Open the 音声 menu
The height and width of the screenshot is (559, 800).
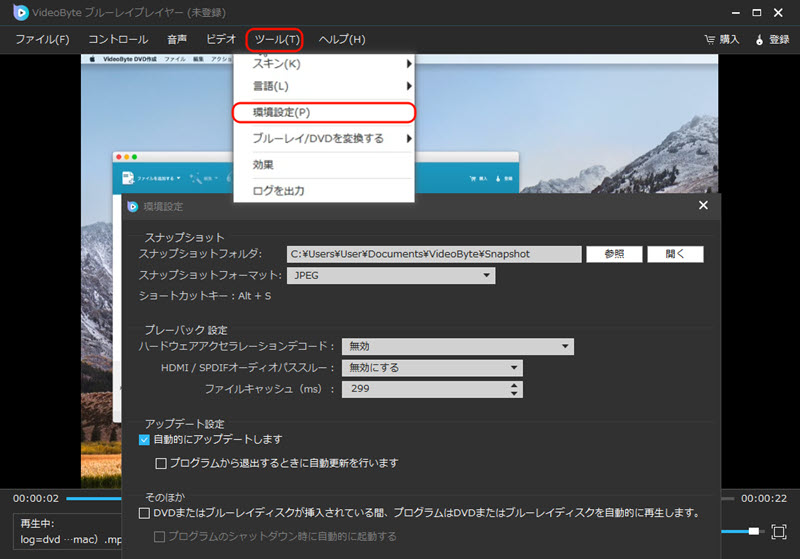tap(177, 40)
